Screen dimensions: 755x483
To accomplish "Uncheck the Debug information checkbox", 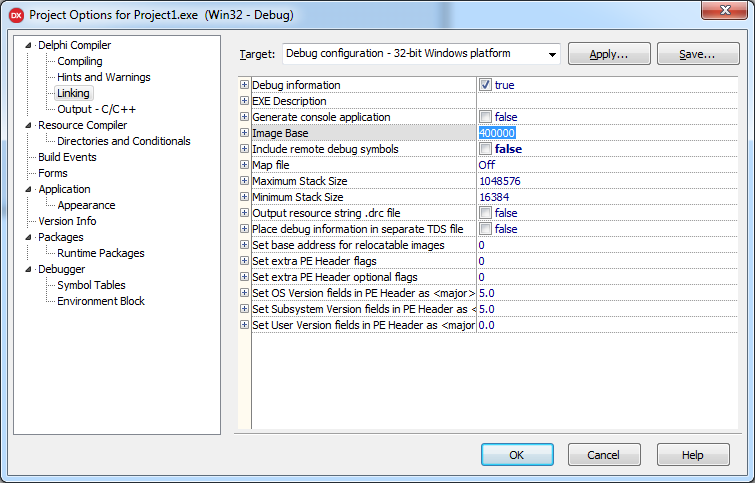I will (485, 85).
